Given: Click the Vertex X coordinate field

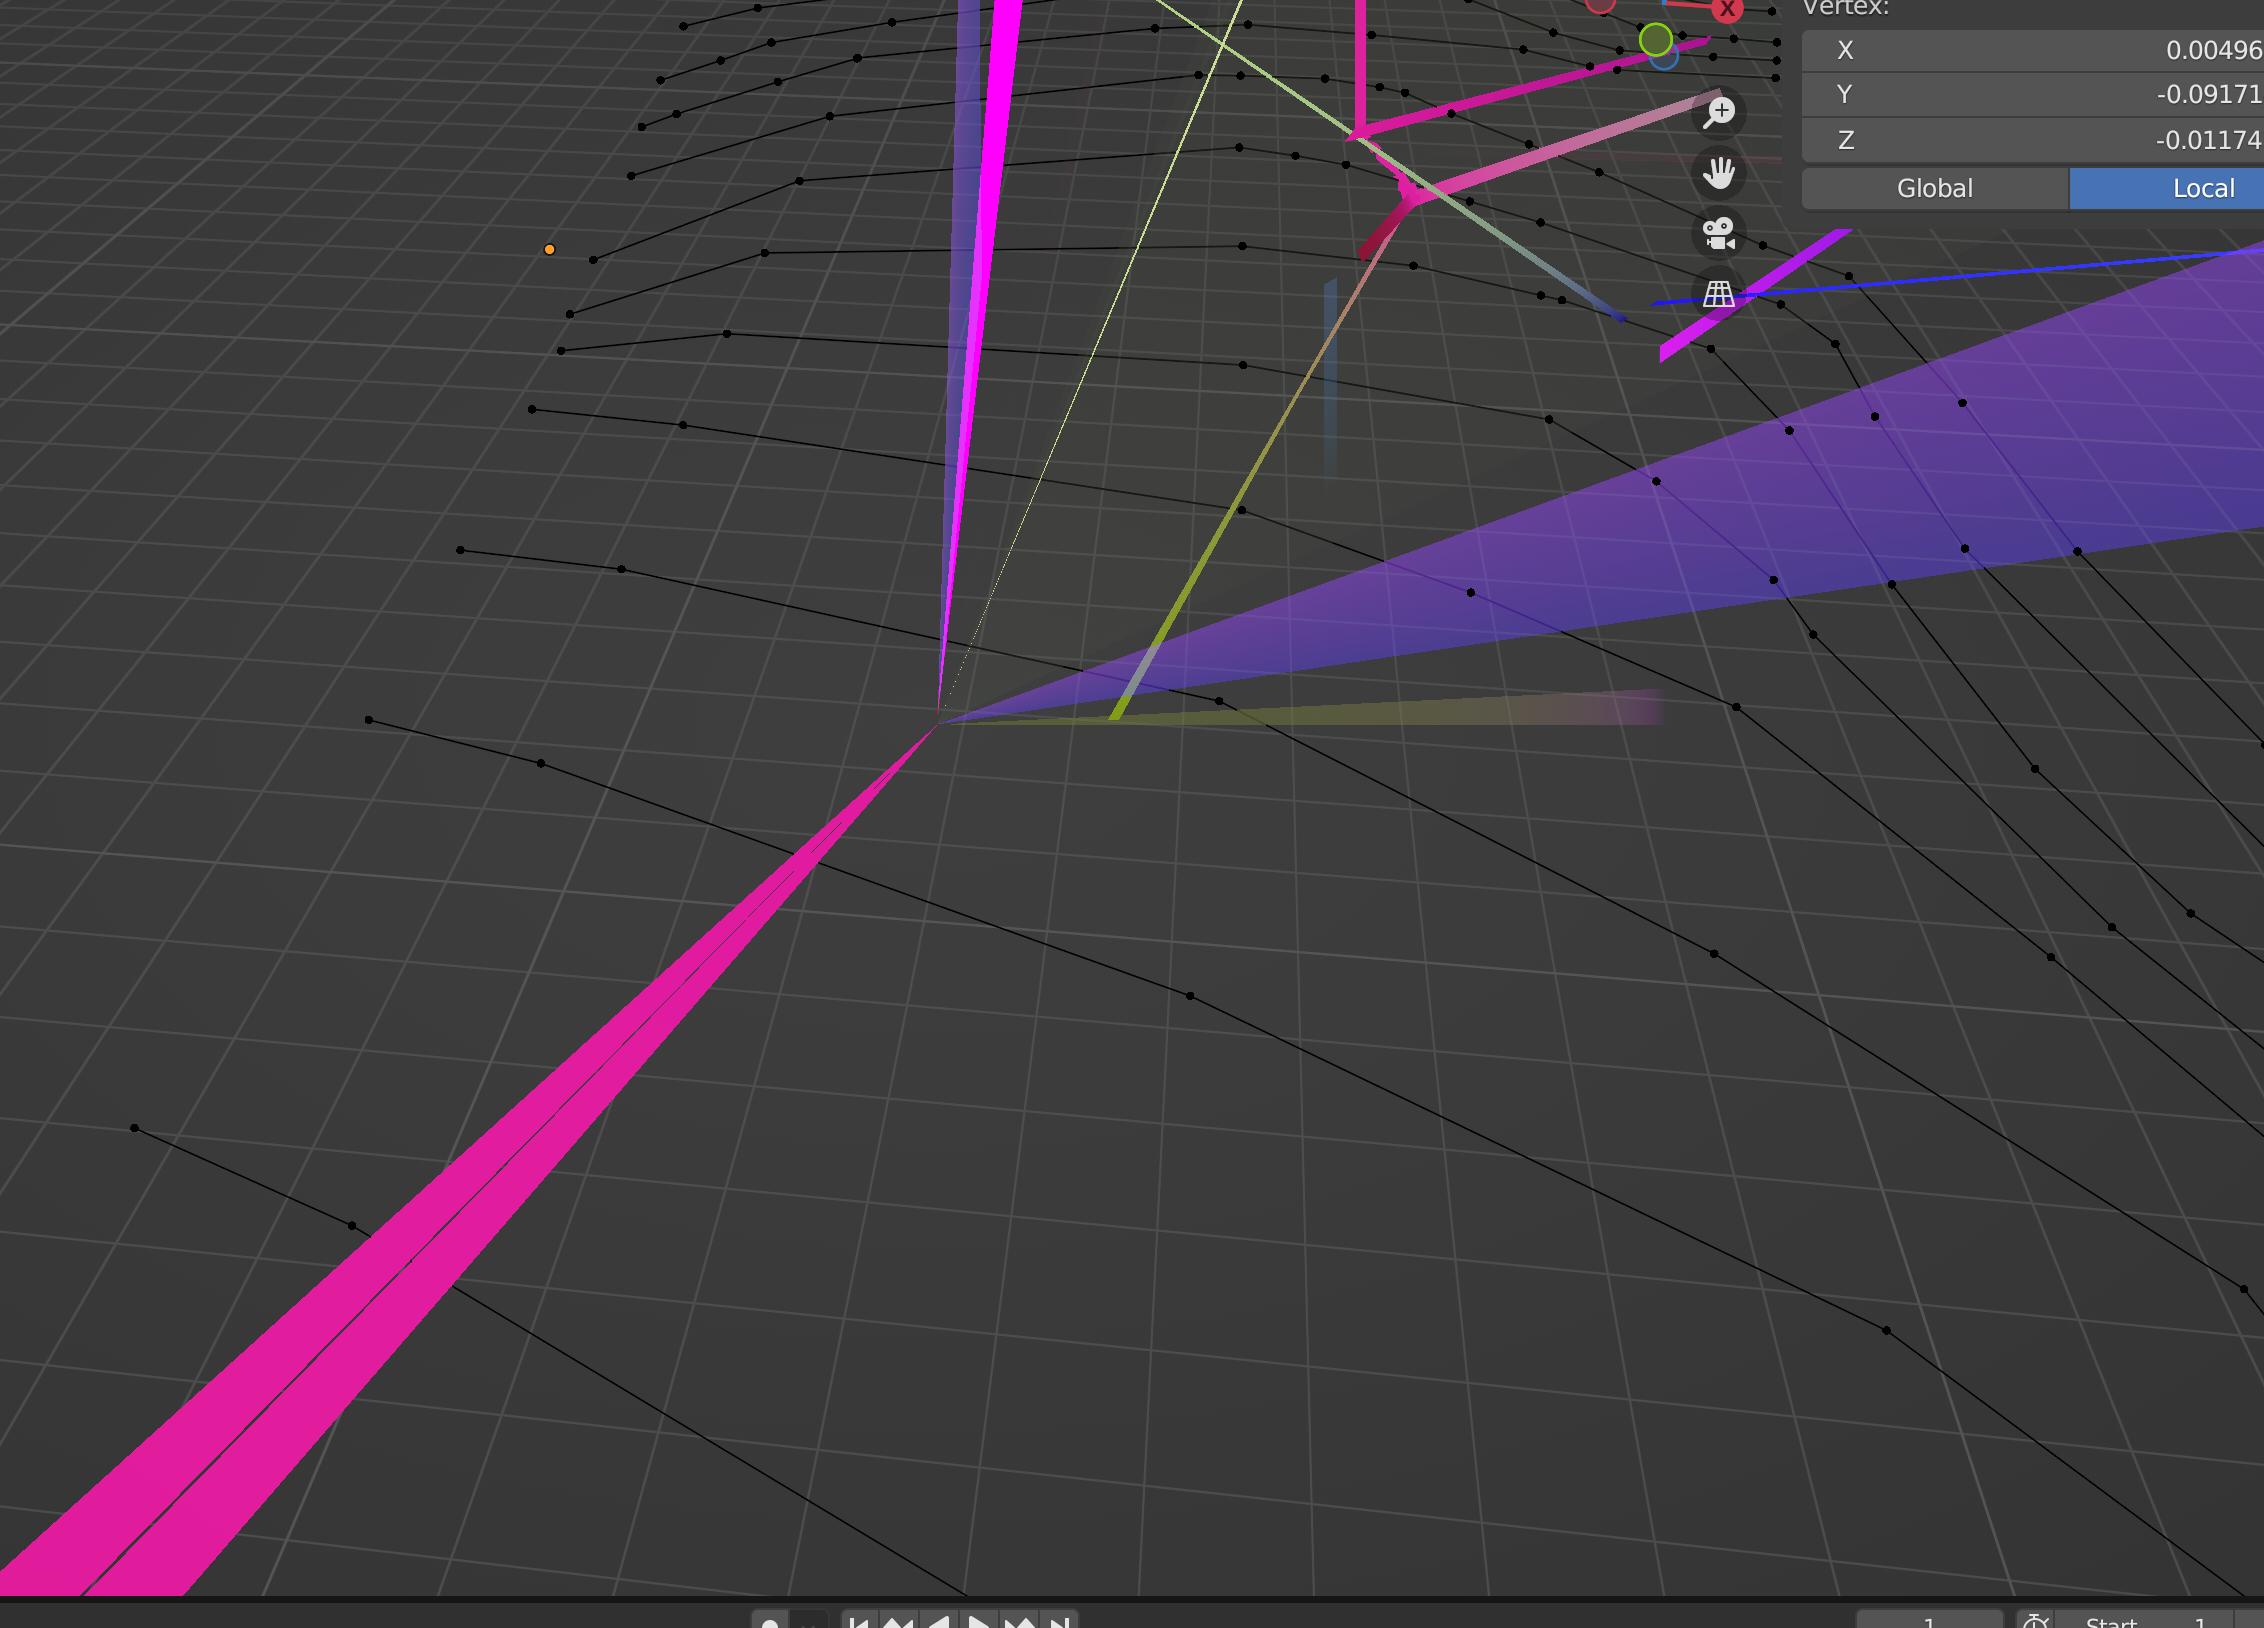Looking at the screenshot, I should (2032, 50).
